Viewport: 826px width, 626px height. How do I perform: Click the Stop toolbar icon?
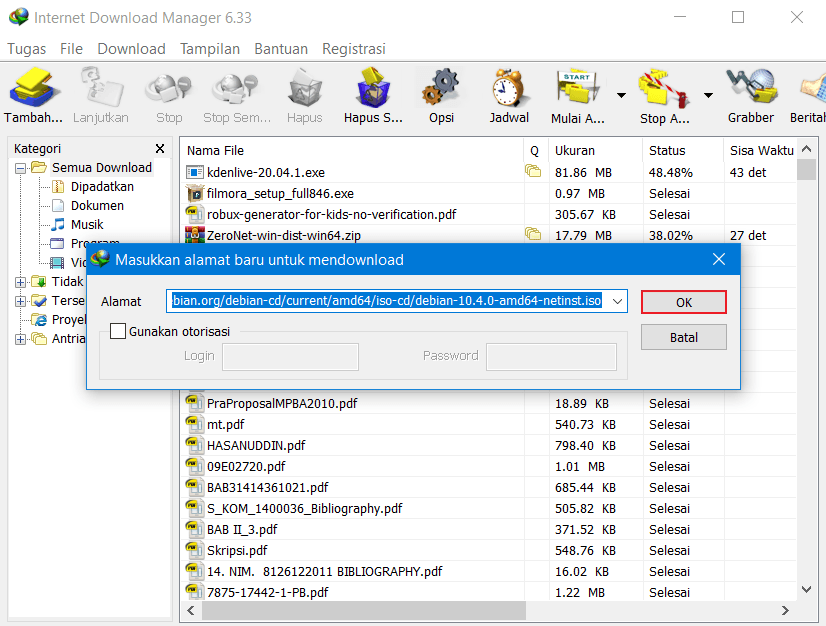pos(169,89)
